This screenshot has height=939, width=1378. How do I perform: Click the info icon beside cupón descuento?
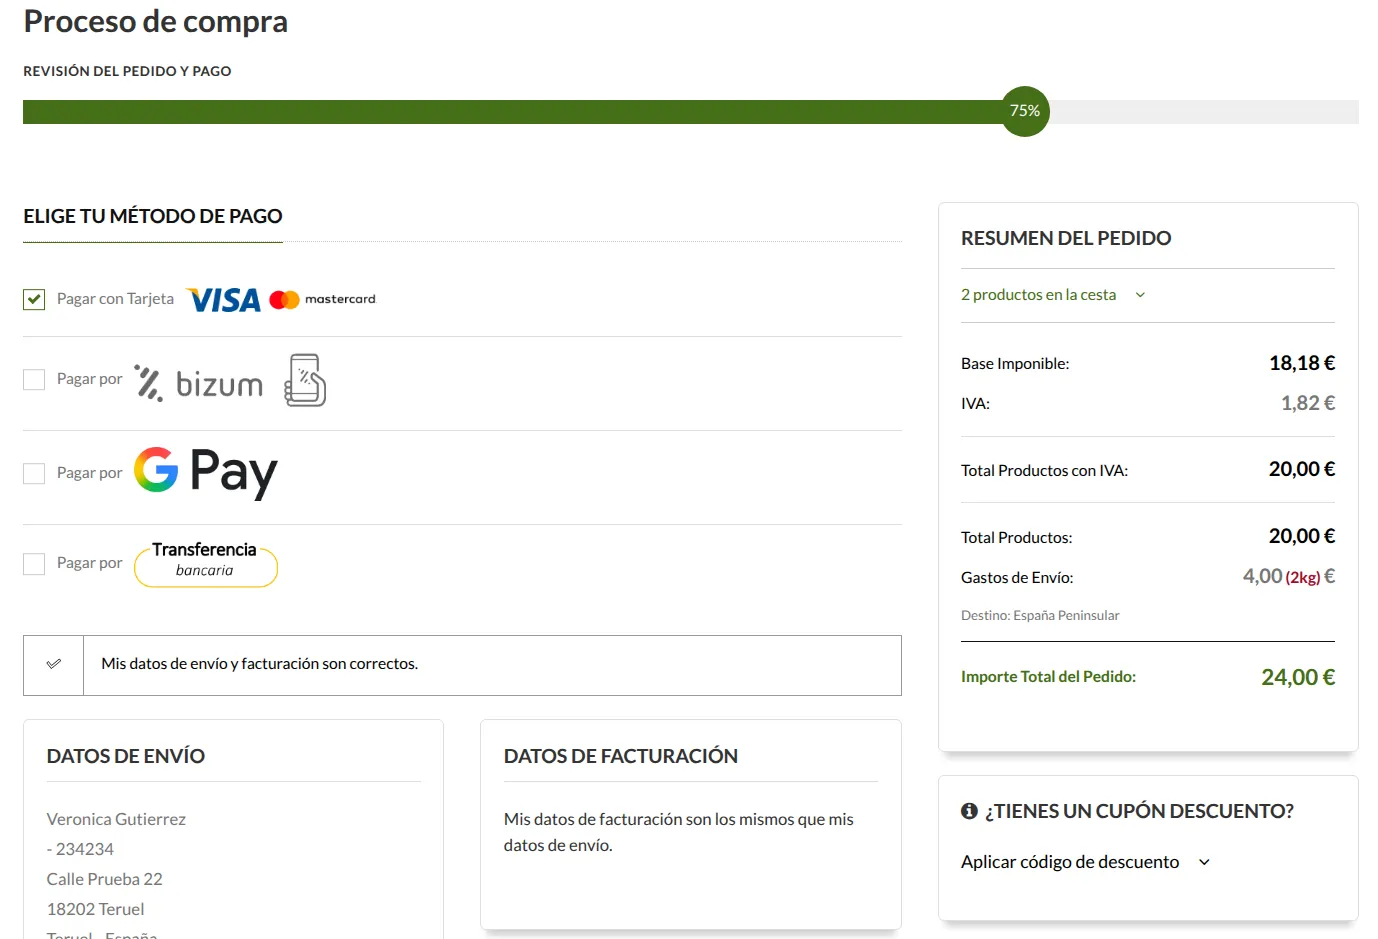pos(969,811)
